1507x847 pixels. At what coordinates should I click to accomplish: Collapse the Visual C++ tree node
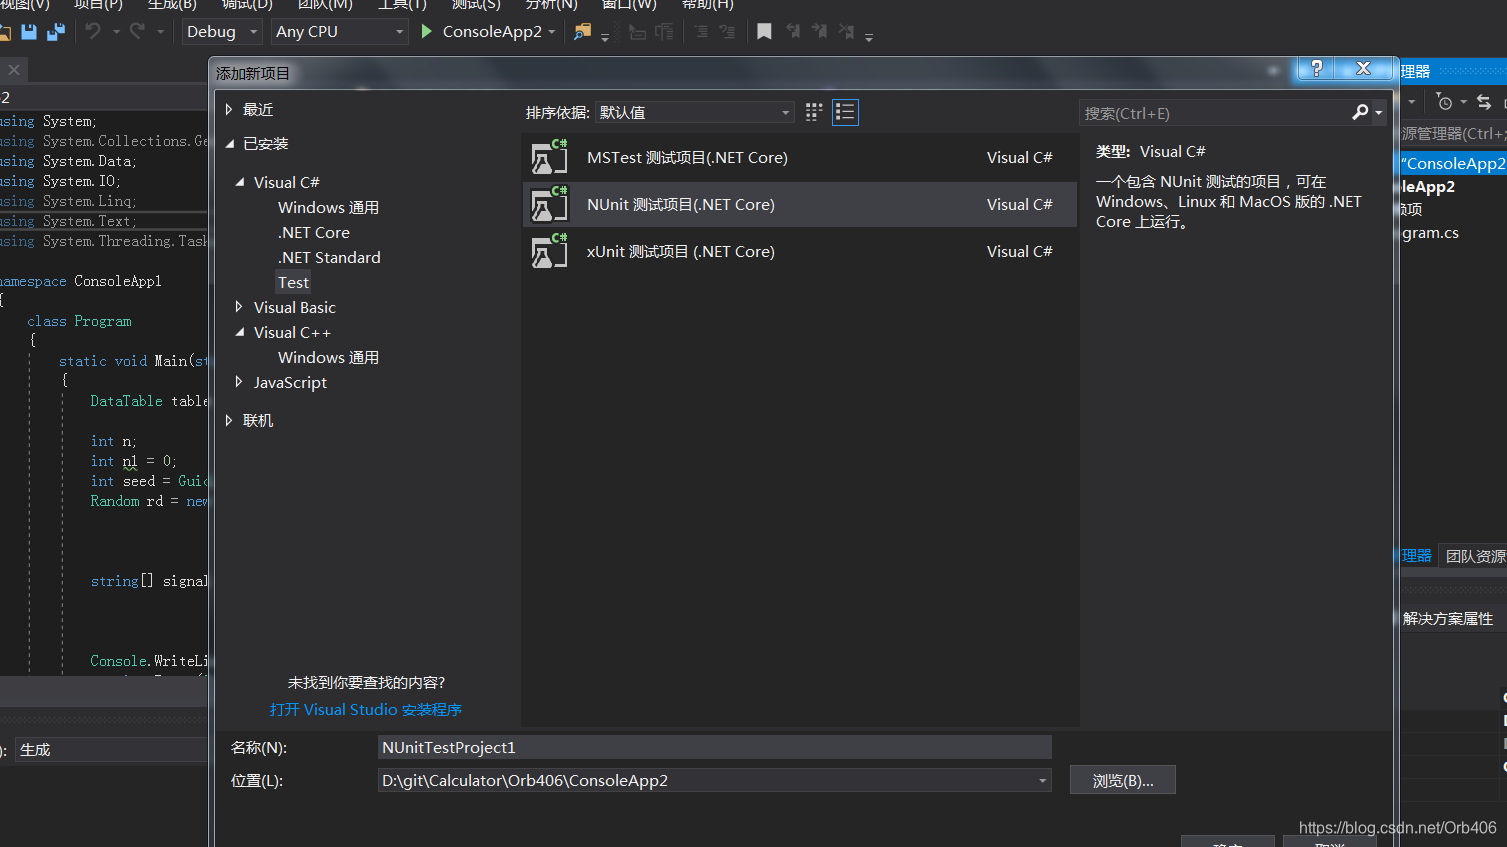click(239, 332)
